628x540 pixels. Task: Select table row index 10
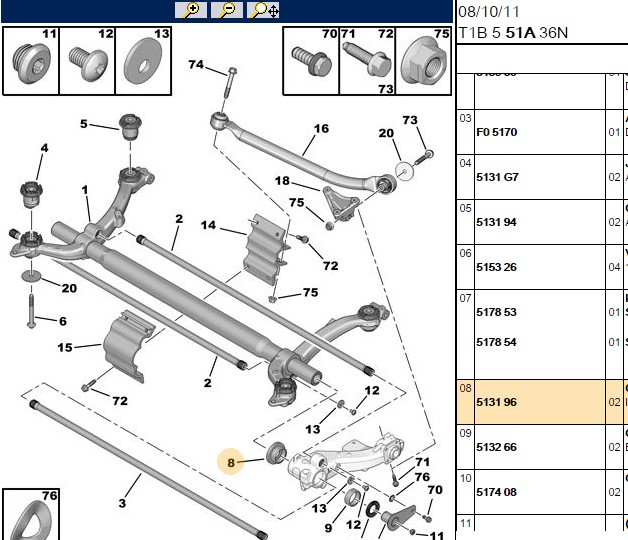[x=465, y=478]
